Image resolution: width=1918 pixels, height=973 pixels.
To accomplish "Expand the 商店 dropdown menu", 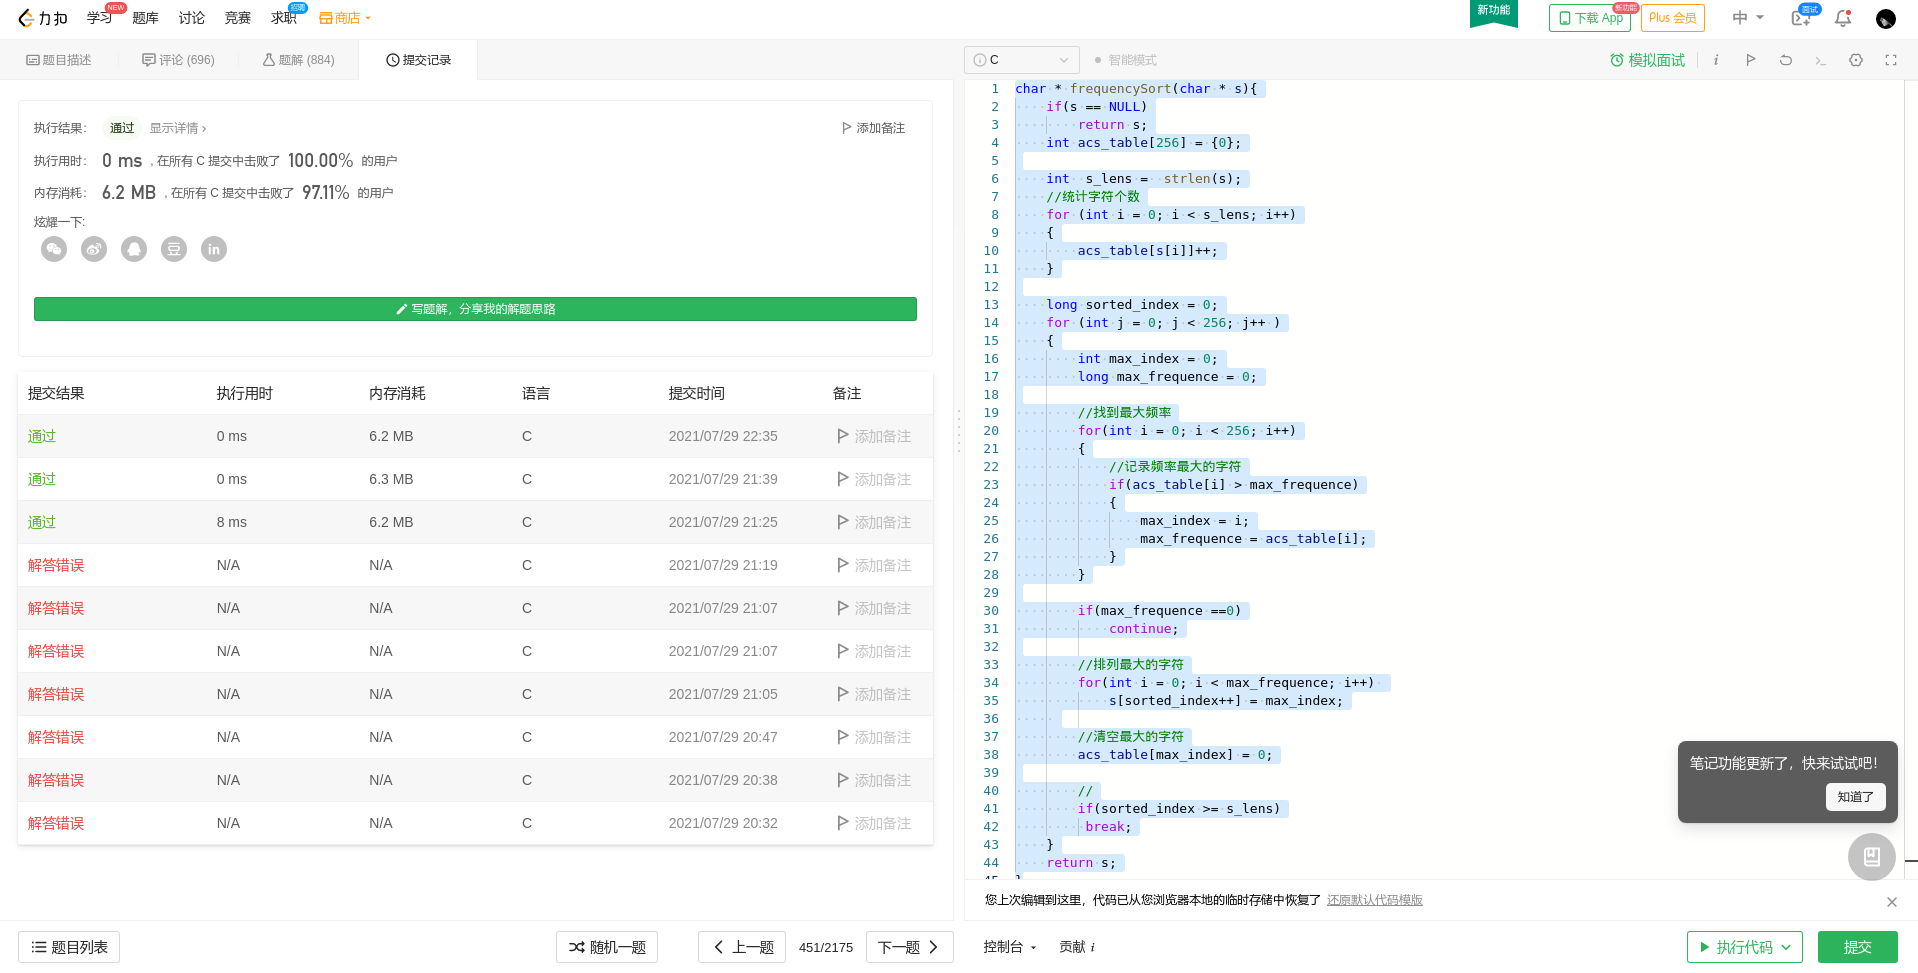I will (x=345, y=18).
